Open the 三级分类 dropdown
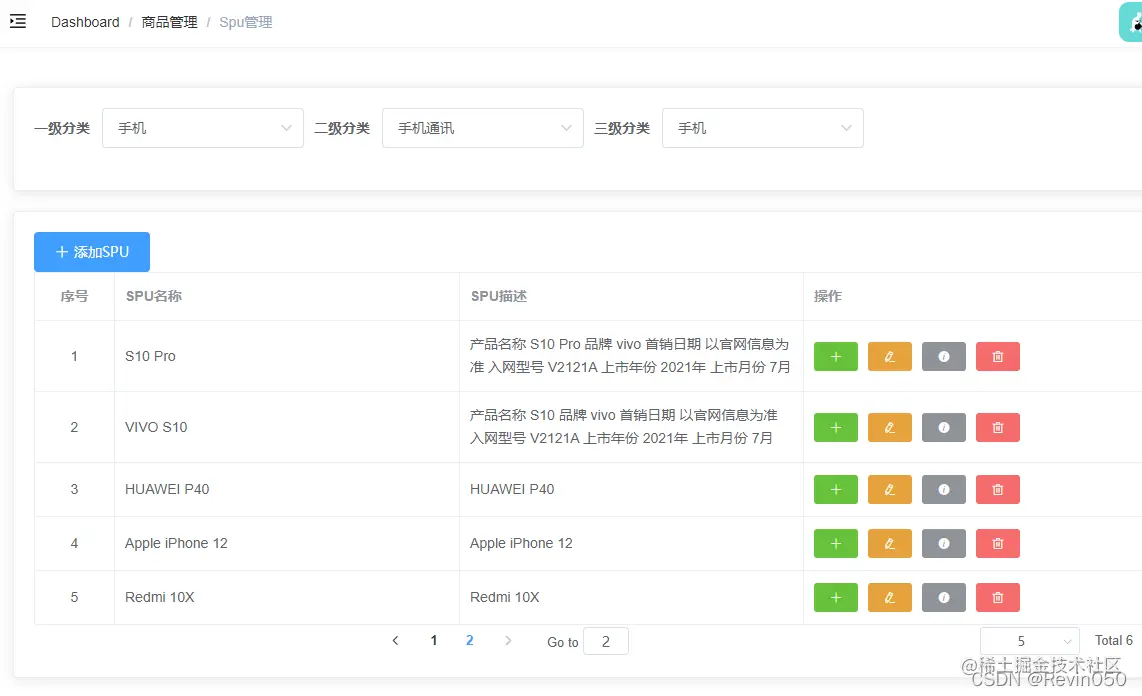This screenshot has width=1142, height=696. point(763,128)
